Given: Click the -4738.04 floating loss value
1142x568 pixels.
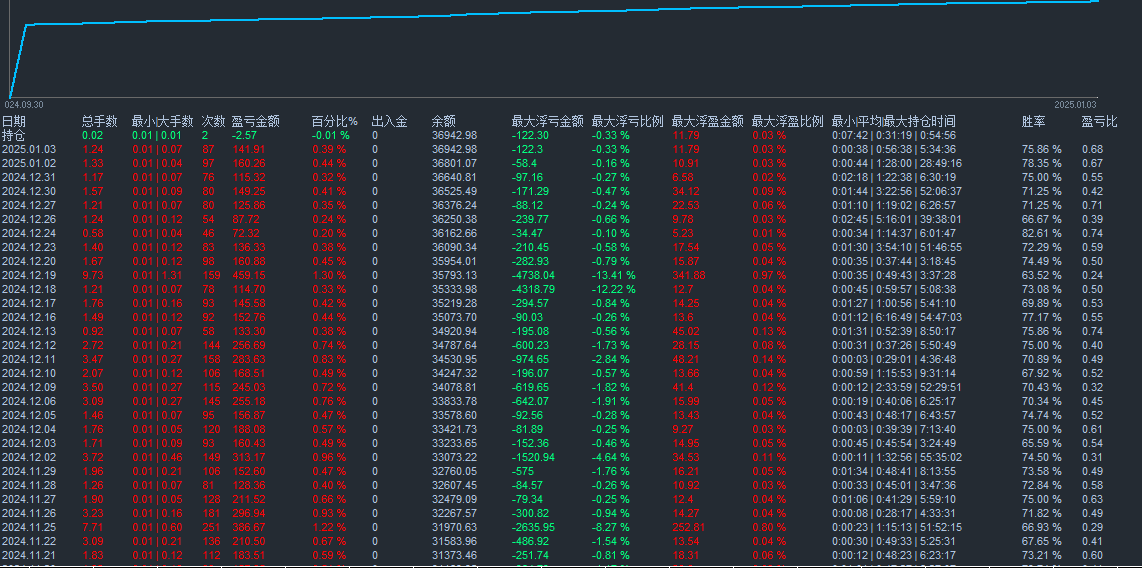Looking at the screenshot, I should 533,275.
